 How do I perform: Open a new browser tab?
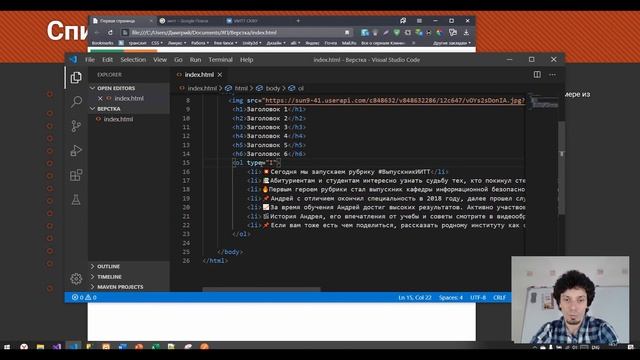pyautogui.click(x=298, y=20)
